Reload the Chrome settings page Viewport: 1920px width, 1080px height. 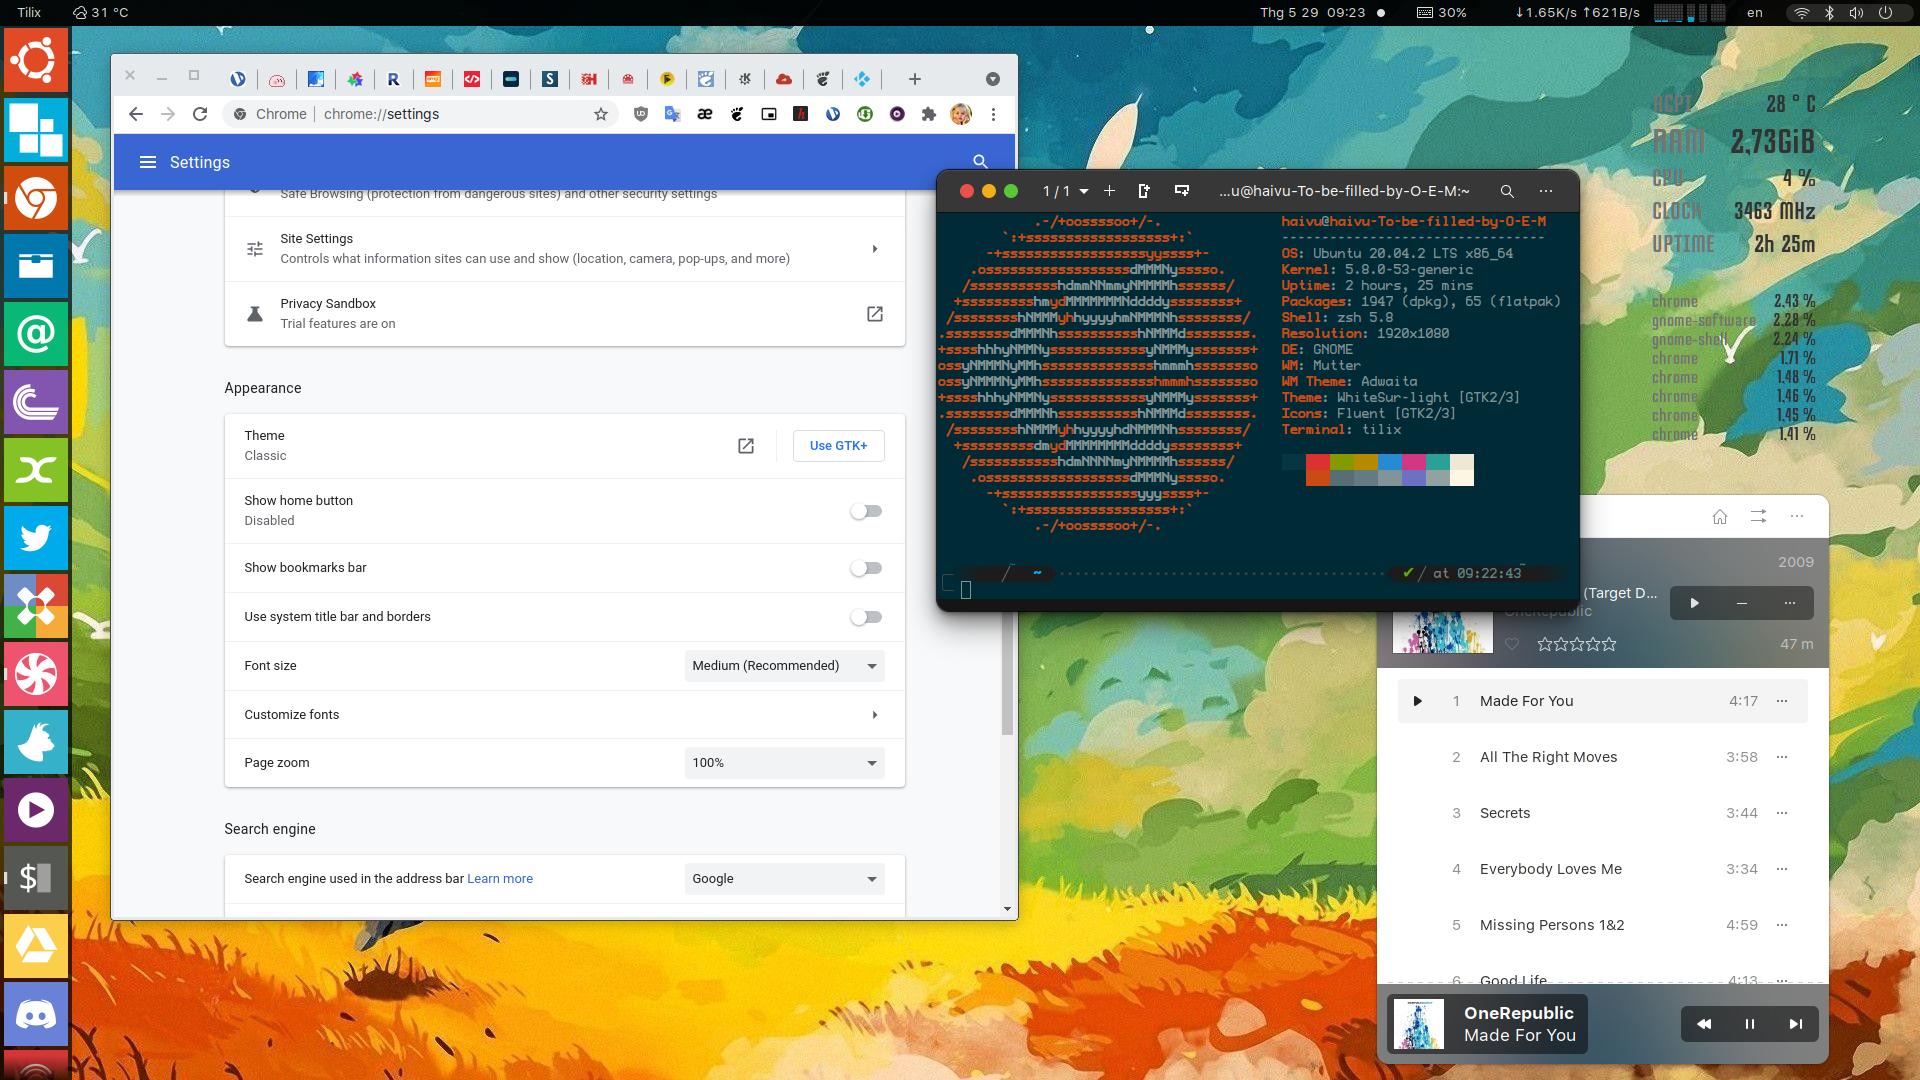[200, 114]
